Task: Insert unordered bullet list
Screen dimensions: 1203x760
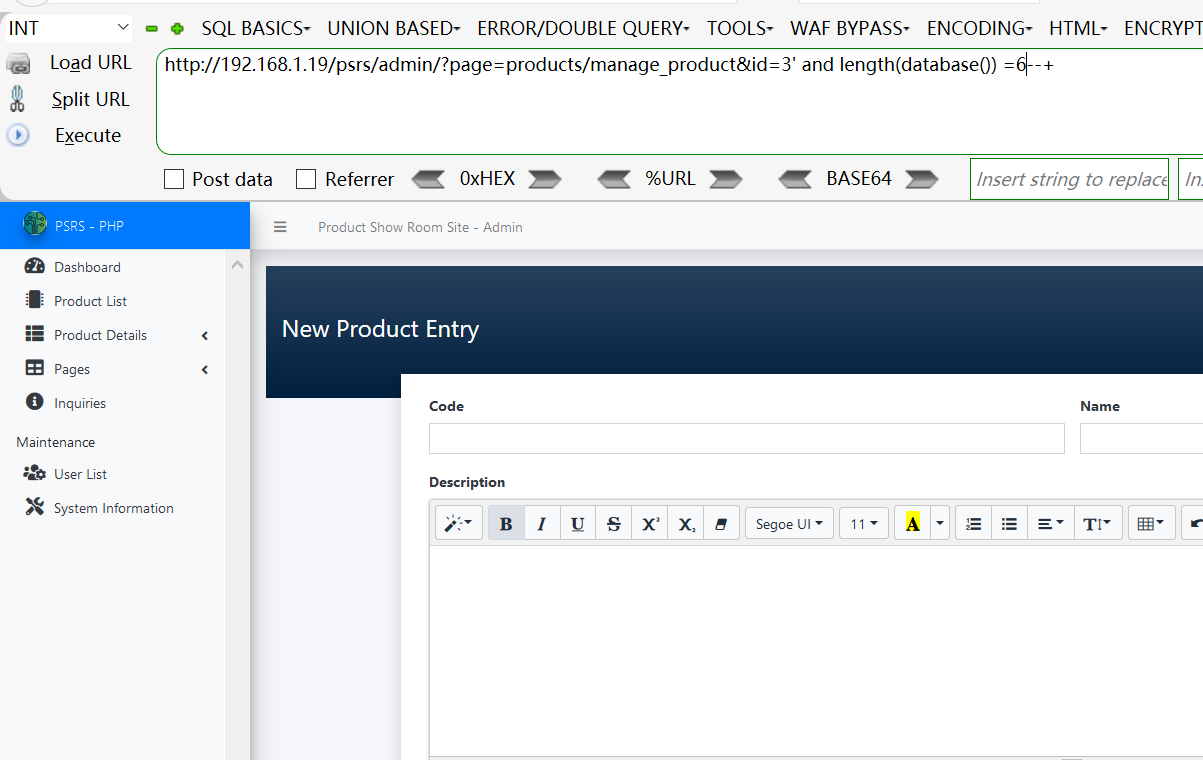Action: click(1009, 523)
